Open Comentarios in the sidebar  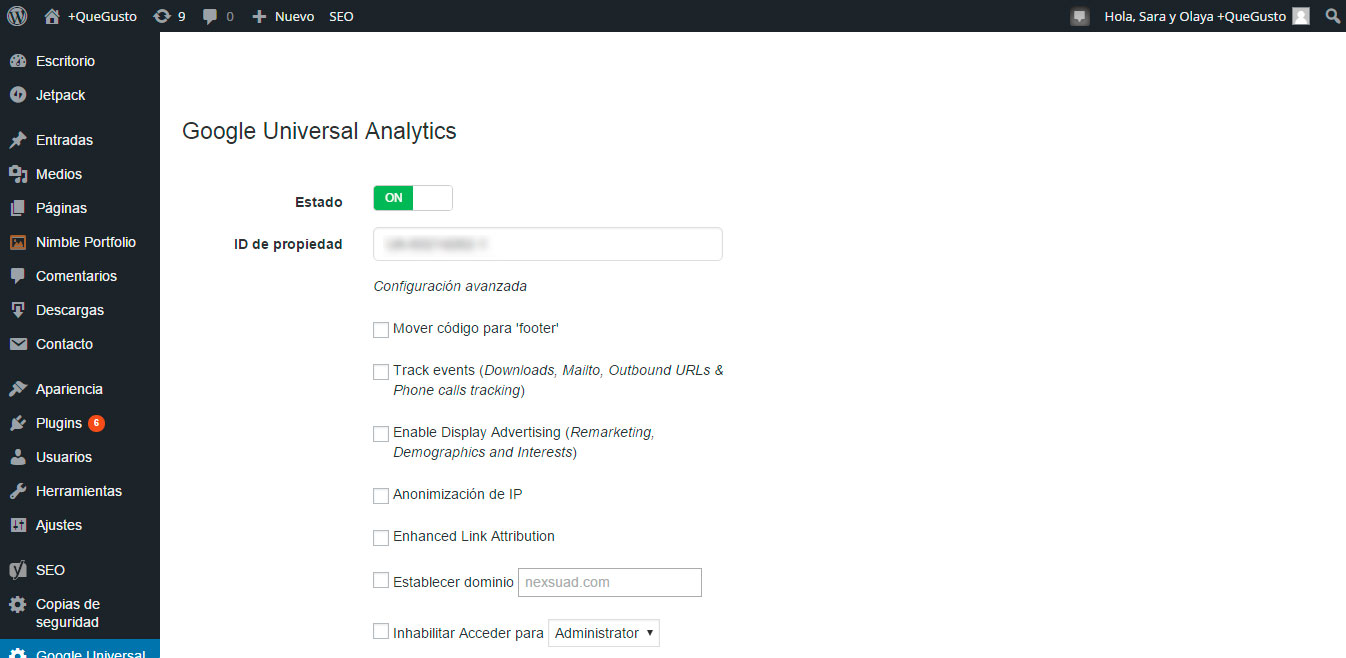click(x=76, y=276)
